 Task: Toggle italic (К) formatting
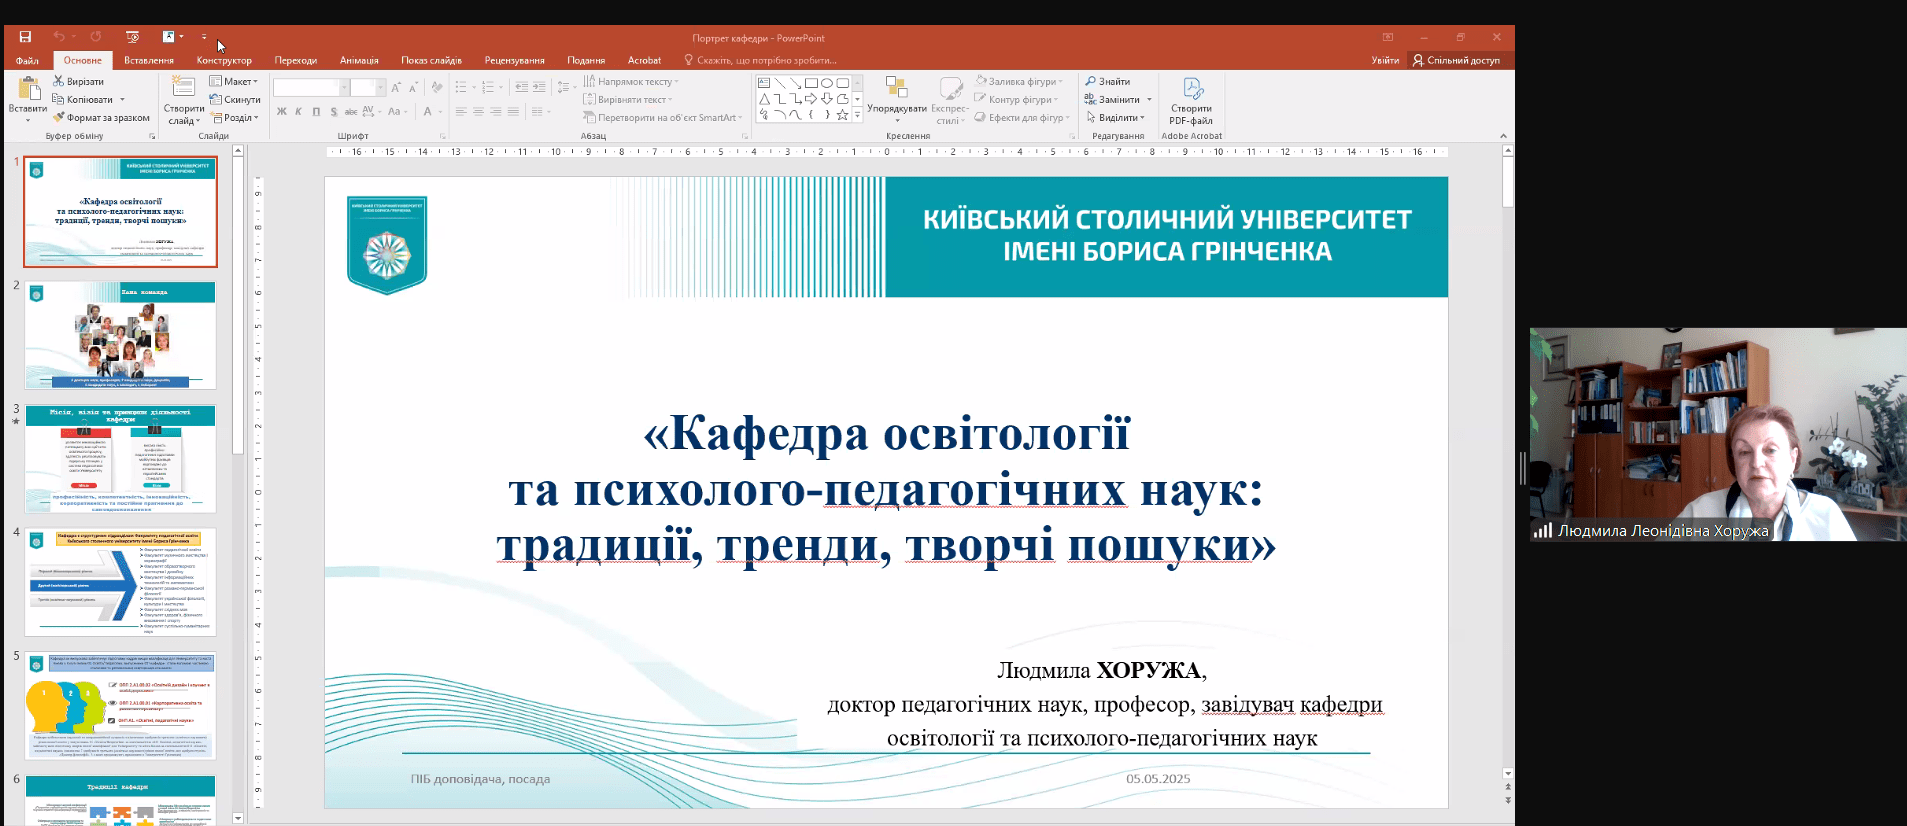298,112
